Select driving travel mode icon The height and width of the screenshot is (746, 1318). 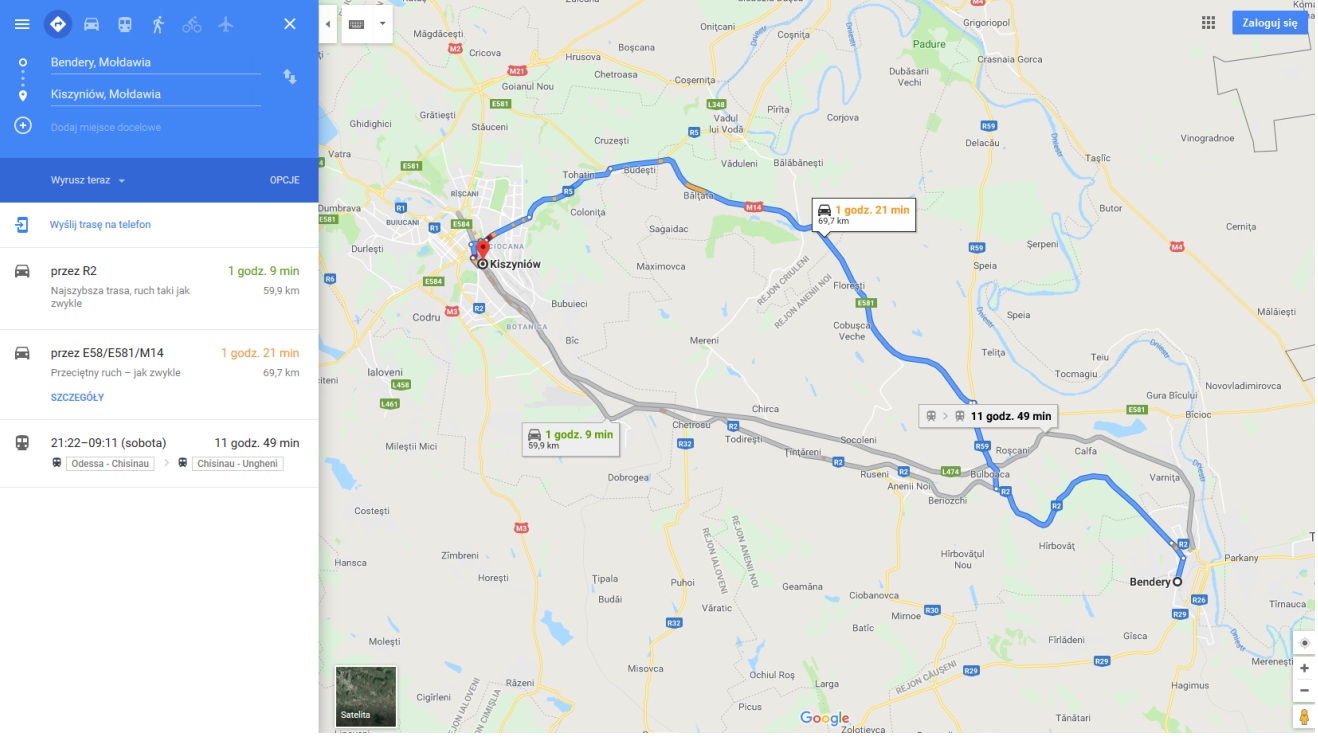point(91,24)
